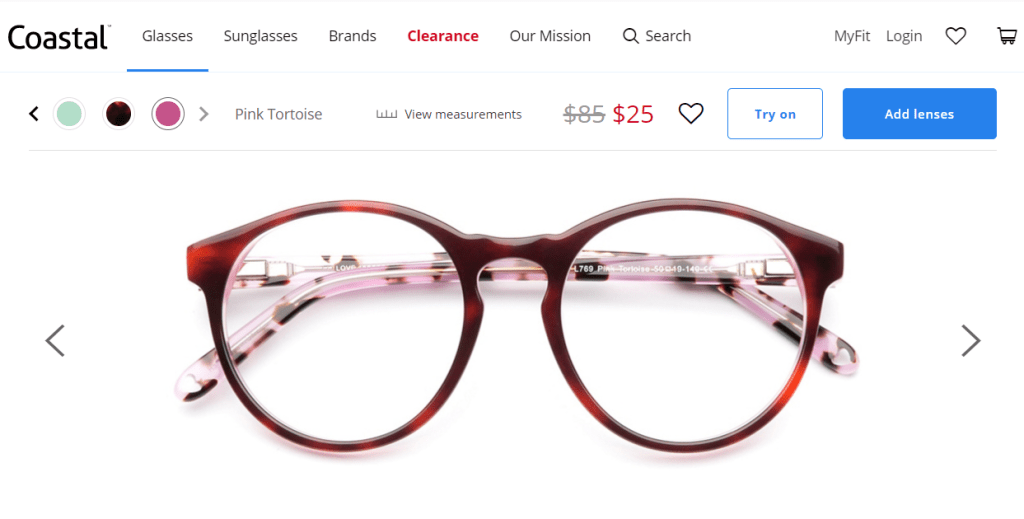Go to the Clearance section
The width and height of the screenshot is (1024, 519).
pyautogui.click(x=442, y=36)
